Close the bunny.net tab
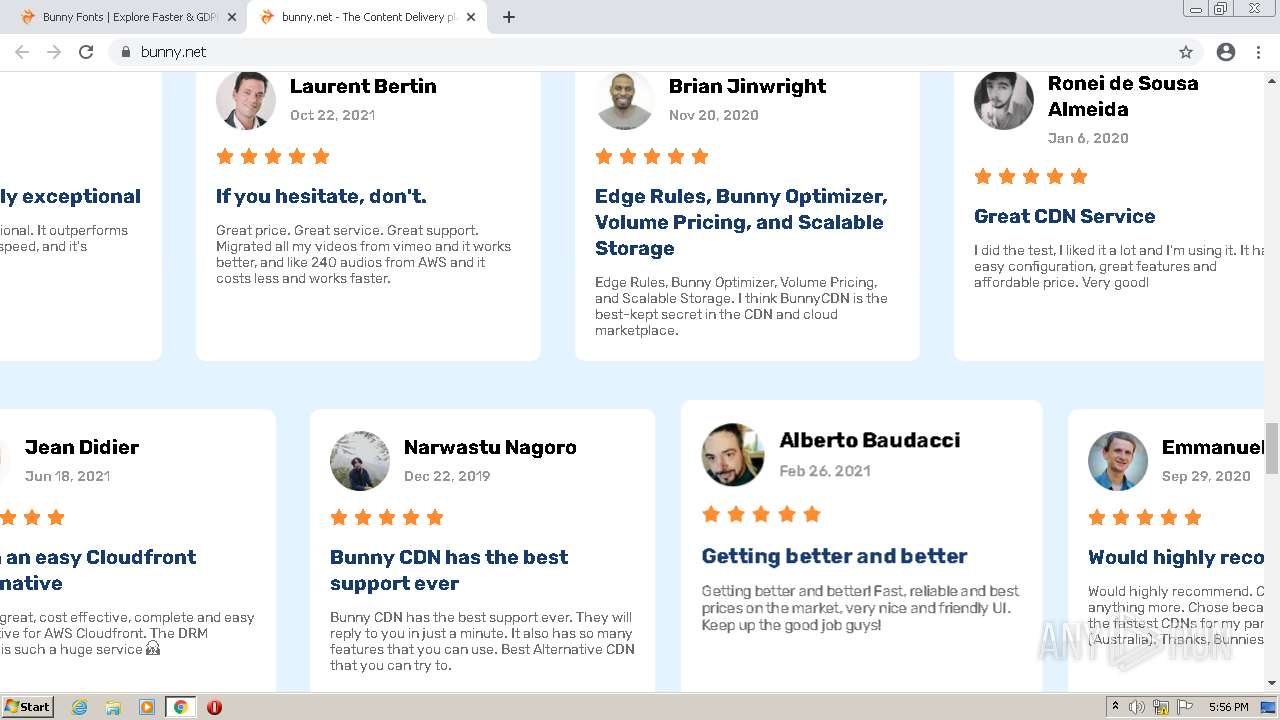This screenshot has height=720, width=1280. coord(472,17)
